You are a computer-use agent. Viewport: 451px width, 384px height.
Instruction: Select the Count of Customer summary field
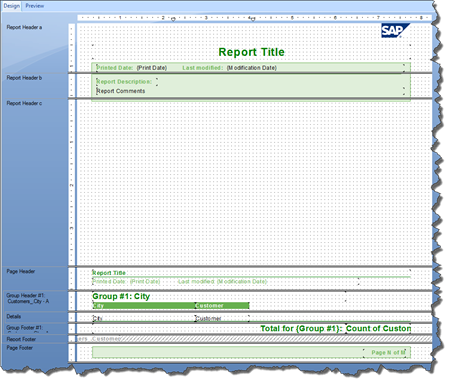coord(378,329)
